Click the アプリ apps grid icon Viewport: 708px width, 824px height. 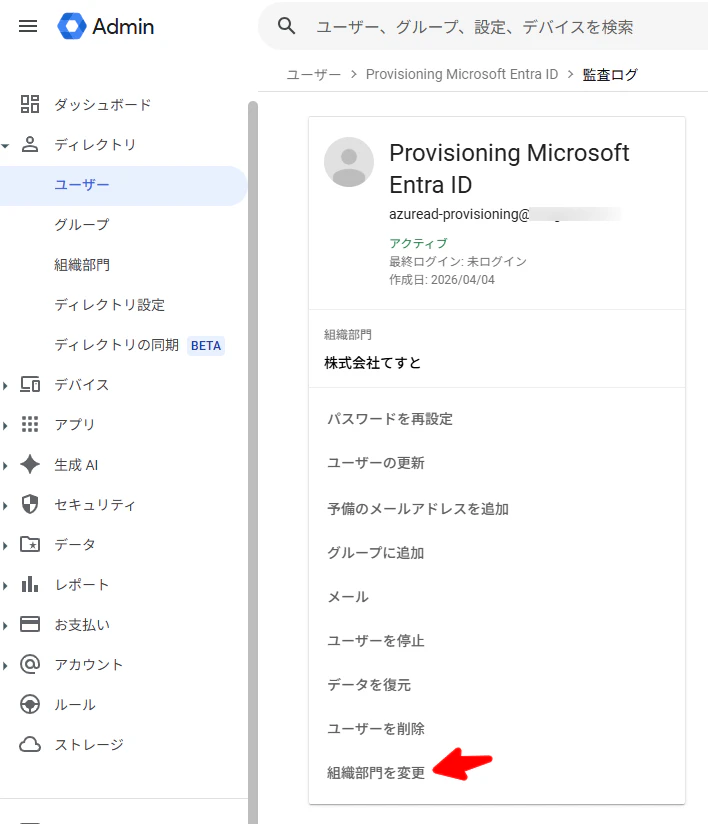[x=30, y=424]
